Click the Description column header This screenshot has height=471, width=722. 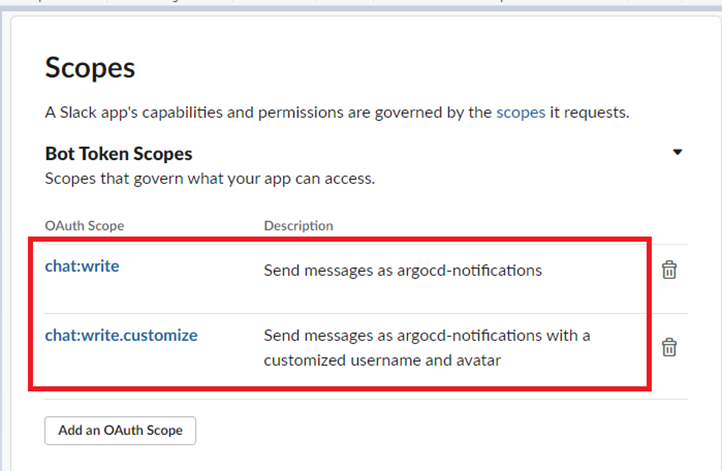[298, 226]
